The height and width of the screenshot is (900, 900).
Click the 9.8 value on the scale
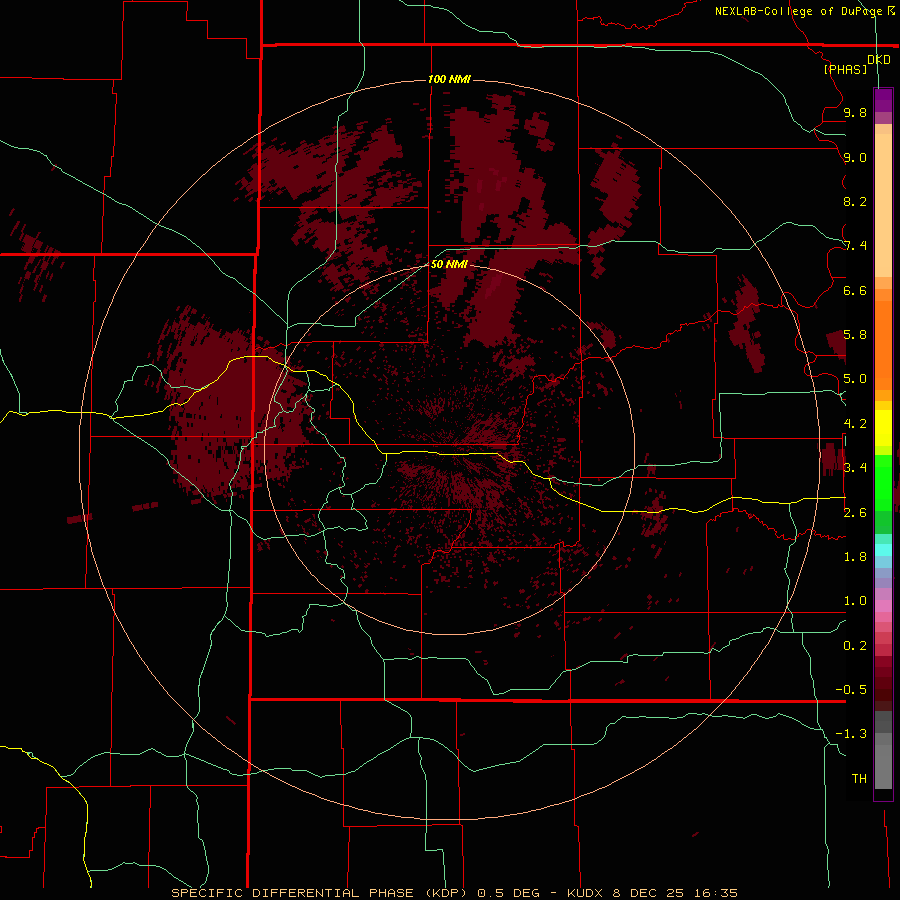click(855, 112)
